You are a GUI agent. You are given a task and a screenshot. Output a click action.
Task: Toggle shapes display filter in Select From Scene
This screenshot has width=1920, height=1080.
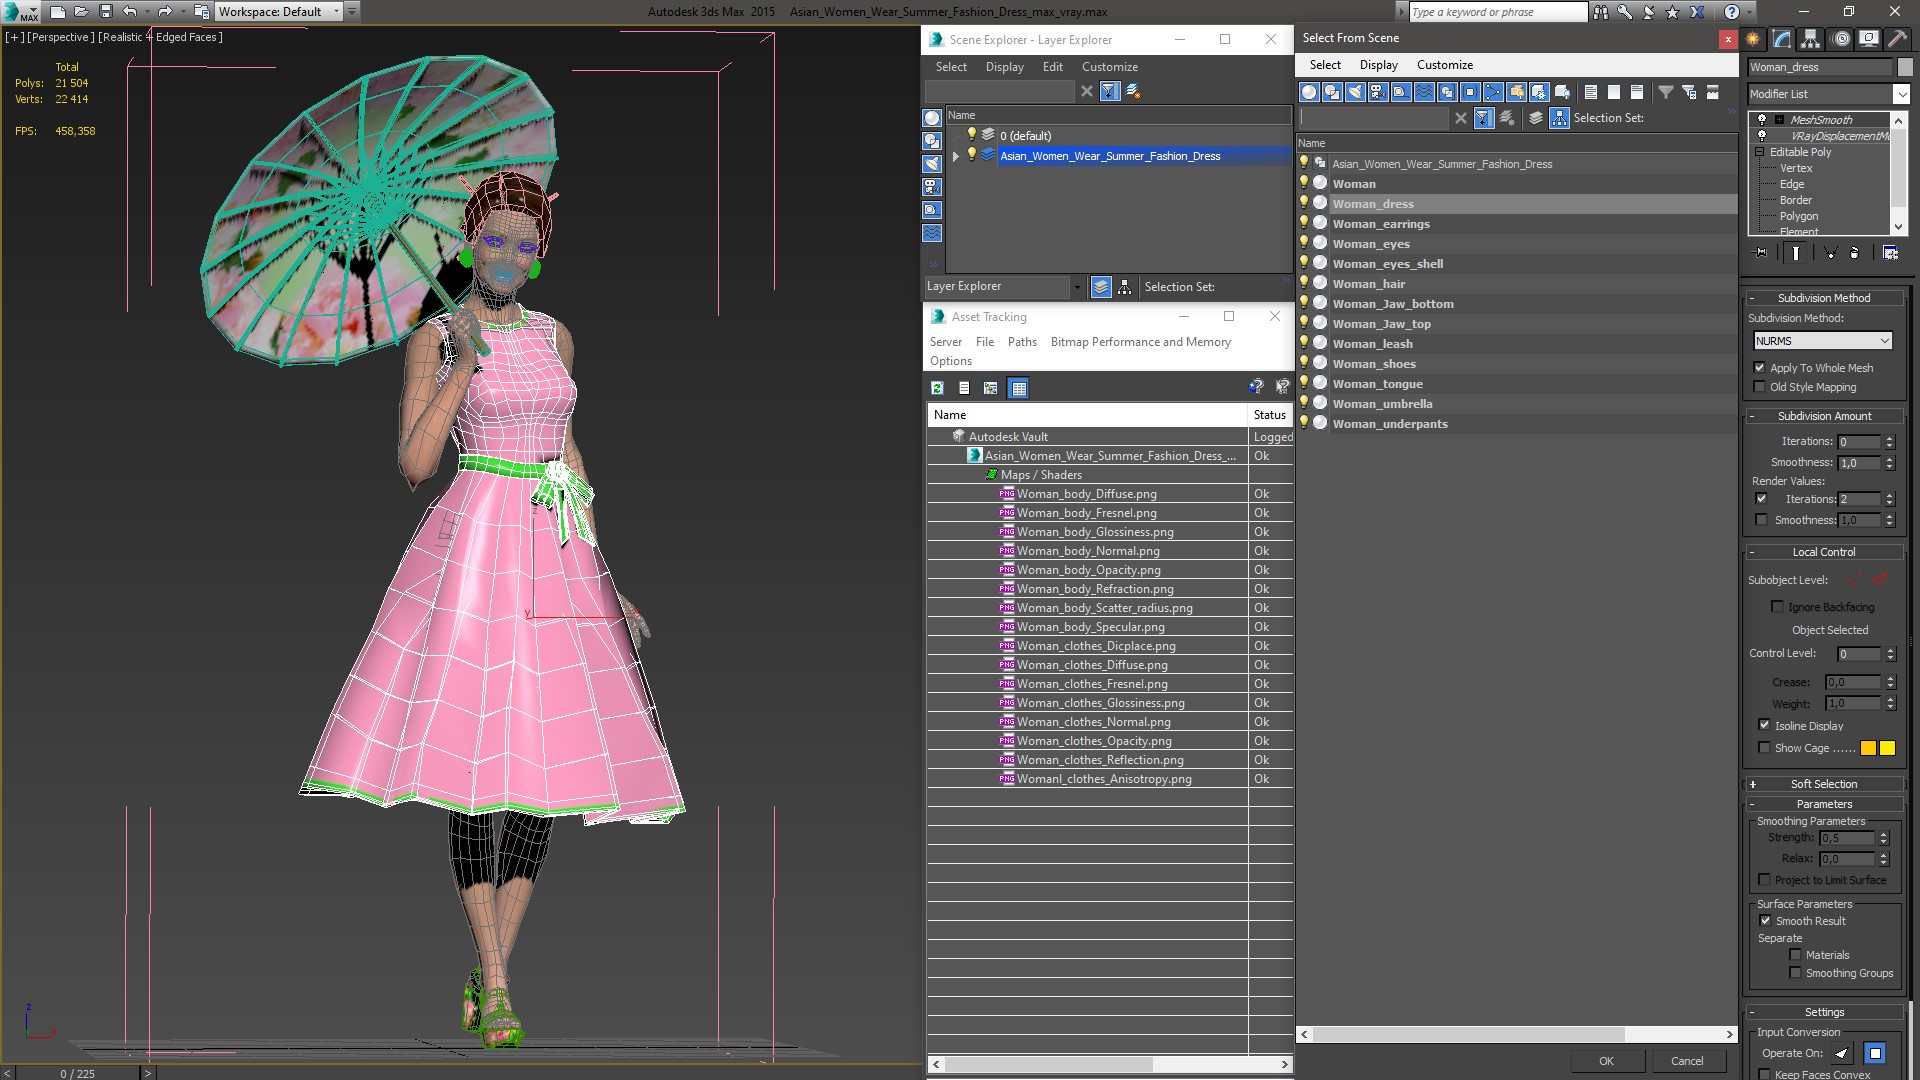[x=1332, y=92]
